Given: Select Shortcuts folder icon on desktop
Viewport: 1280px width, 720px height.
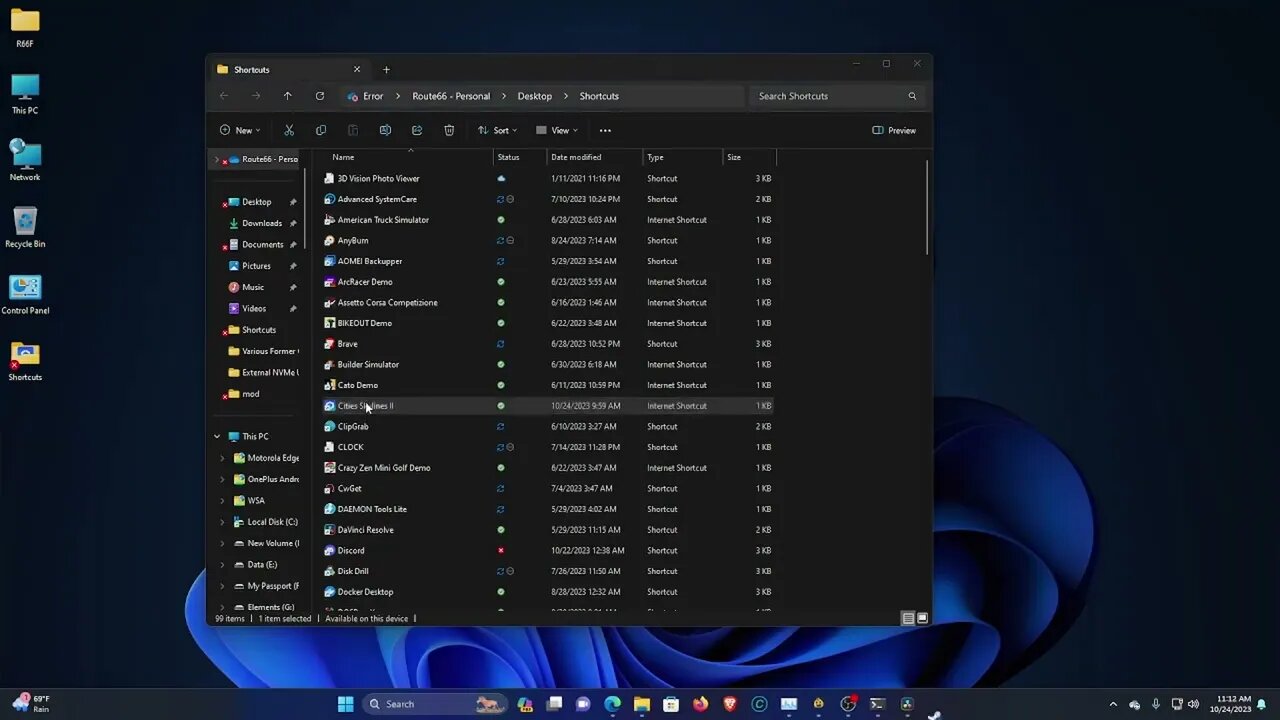Looking at the screenshot, I should pyautogui.click(x=25, y=362).
